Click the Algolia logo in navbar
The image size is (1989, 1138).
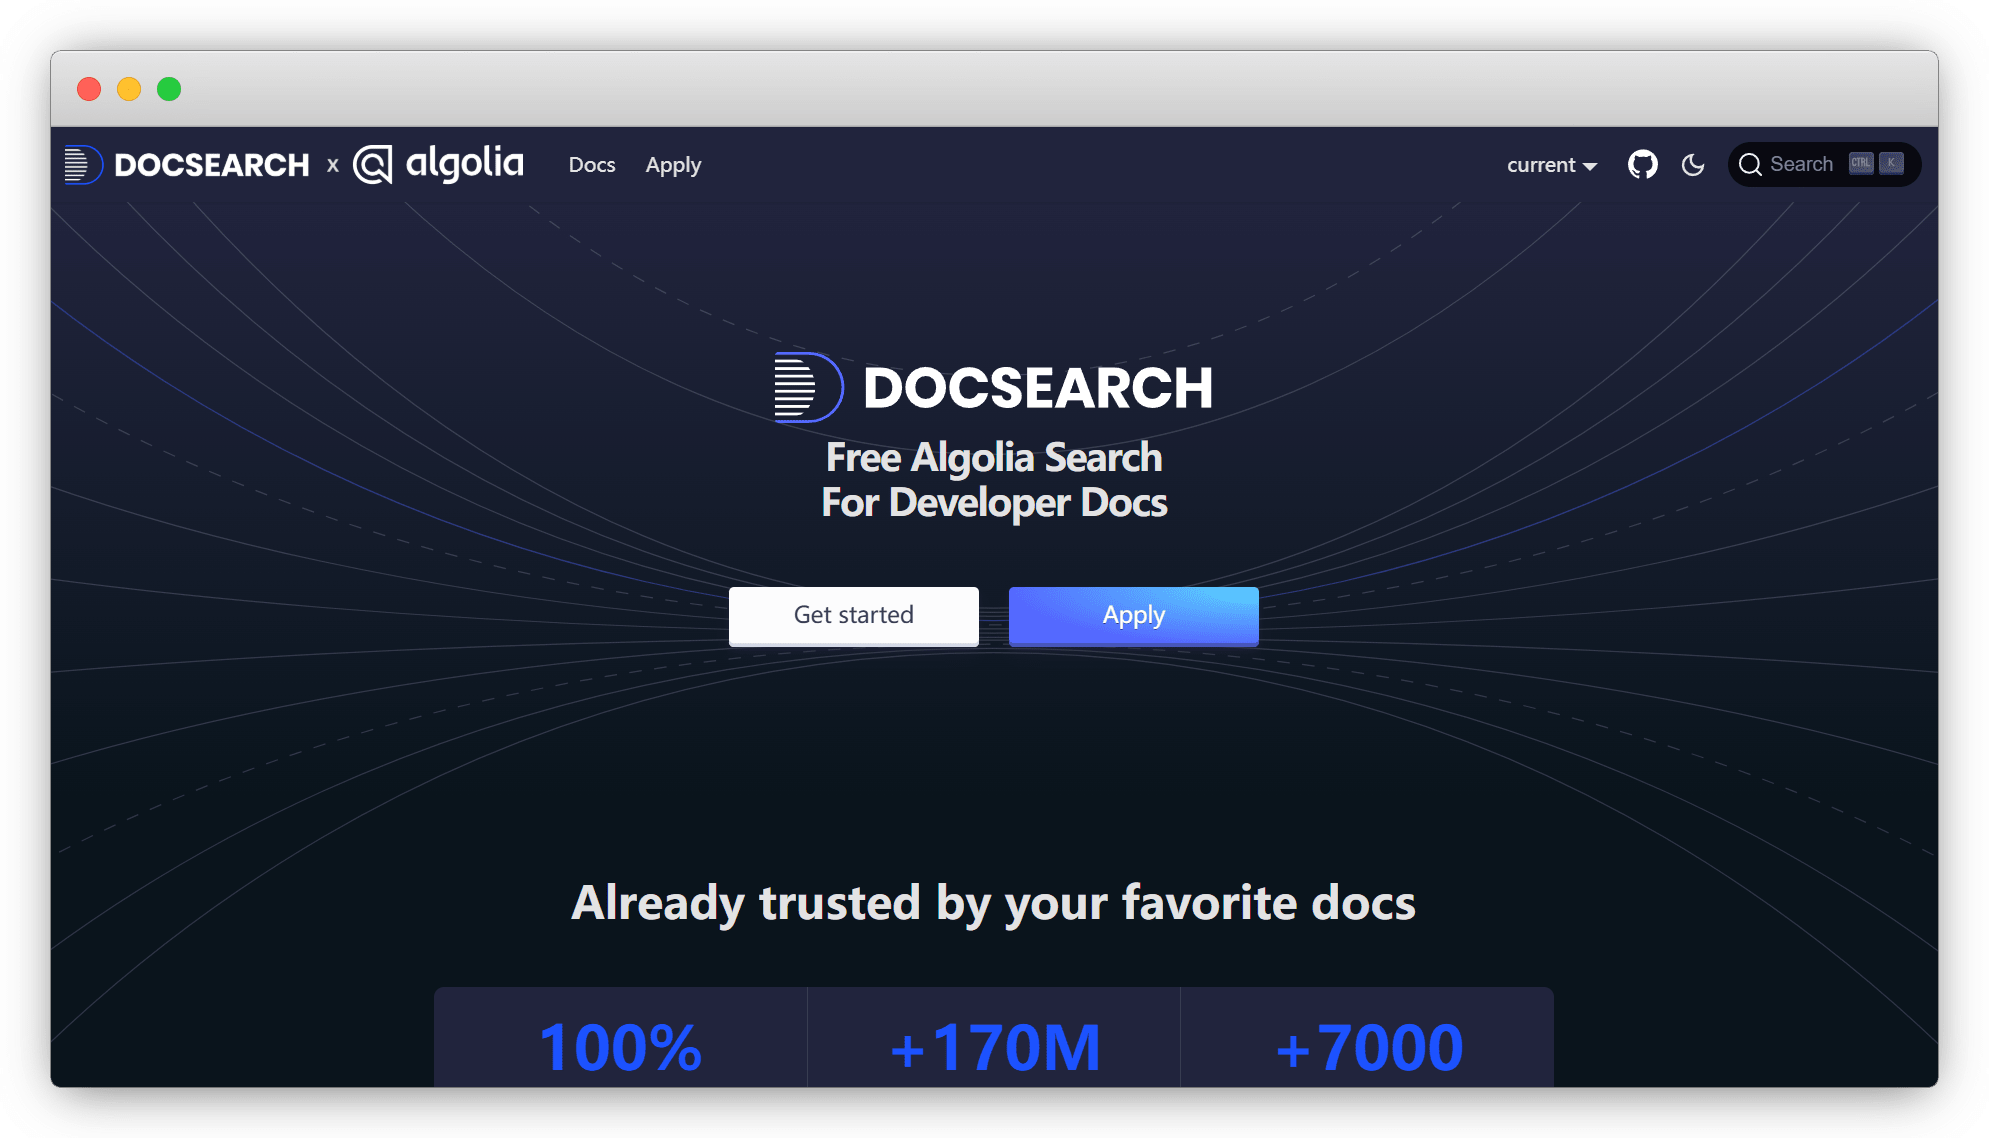438,165
